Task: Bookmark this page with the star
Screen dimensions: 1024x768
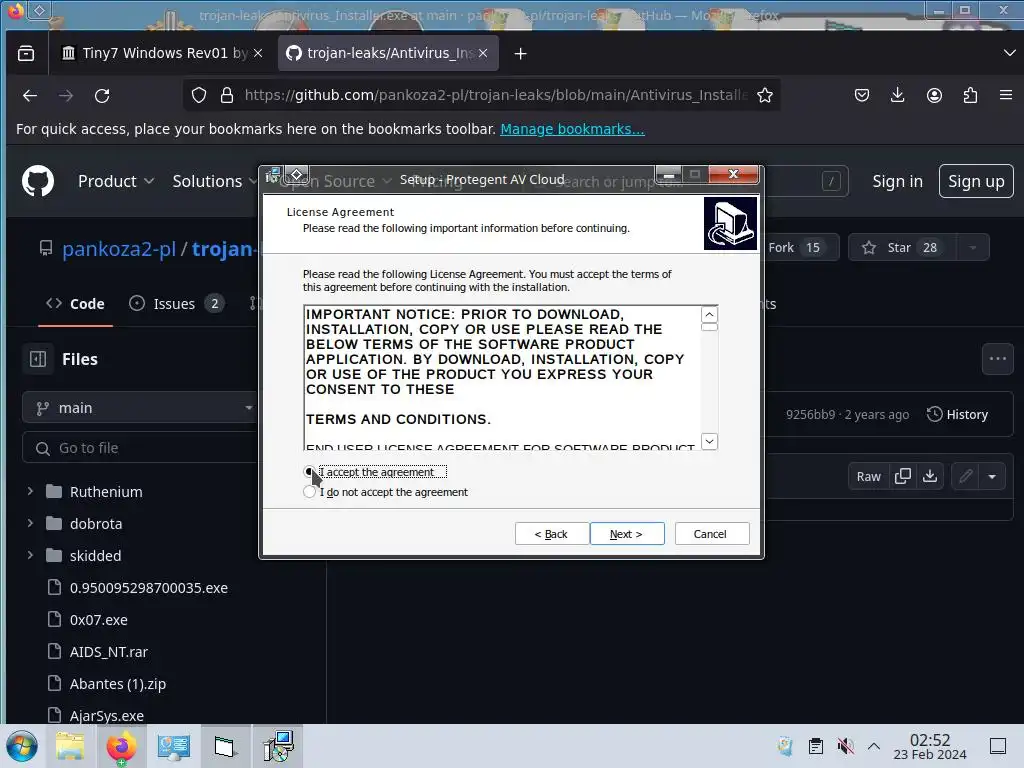Action: click(765, 95)
